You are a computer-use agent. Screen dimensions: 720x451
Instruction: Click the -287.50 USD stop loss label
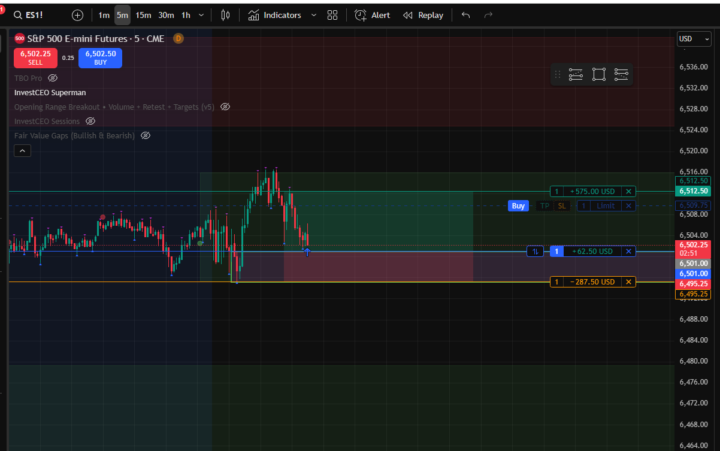click(592, 282)
